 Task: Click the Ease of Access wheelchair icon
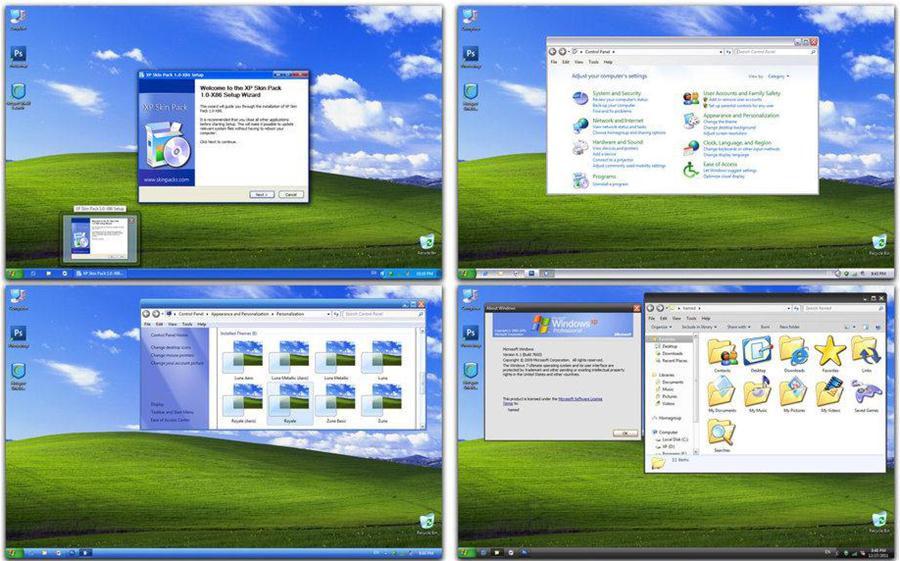(x=690, y=170)
